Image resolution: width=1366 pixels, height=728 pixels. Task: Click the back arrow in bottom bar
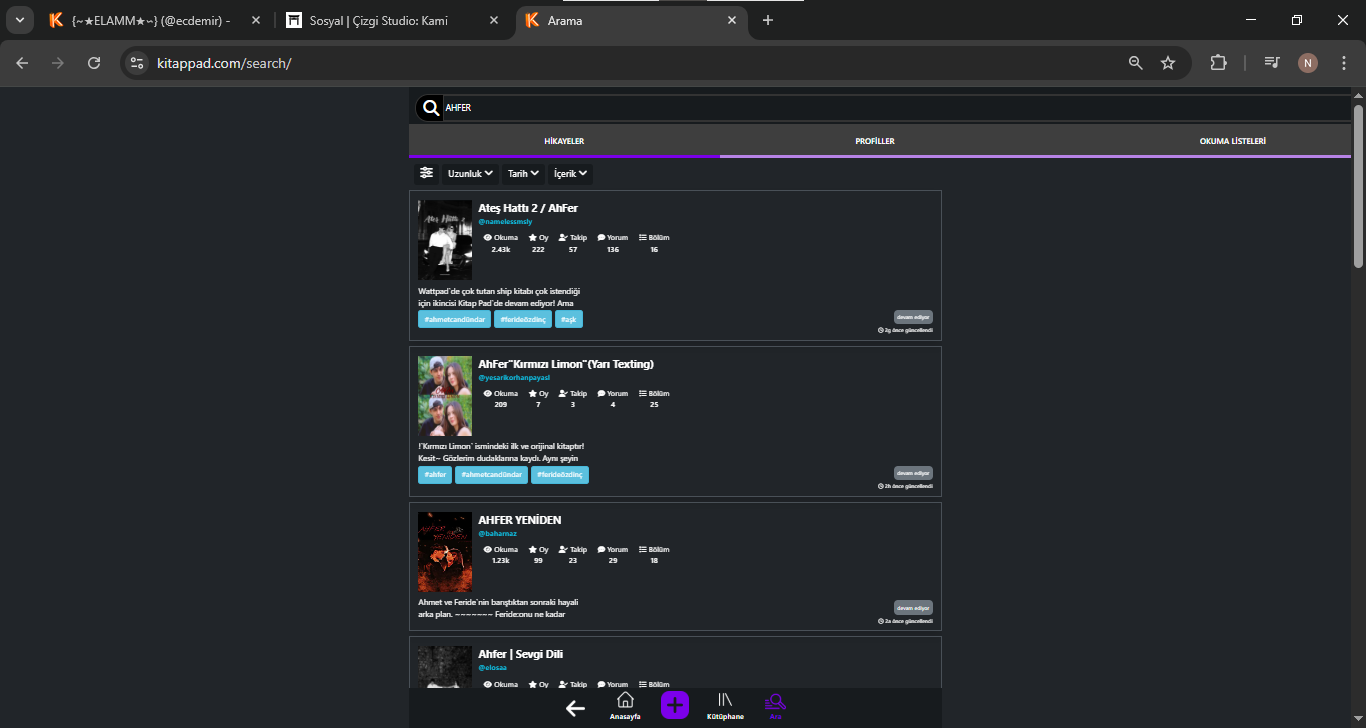point(575,708)
